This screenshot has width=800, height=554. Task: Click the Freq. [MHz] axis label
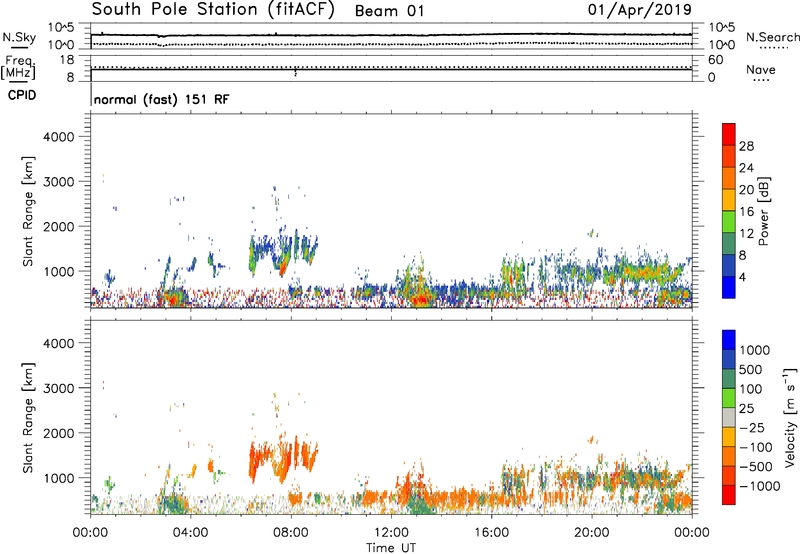click(x=19, y=67)
